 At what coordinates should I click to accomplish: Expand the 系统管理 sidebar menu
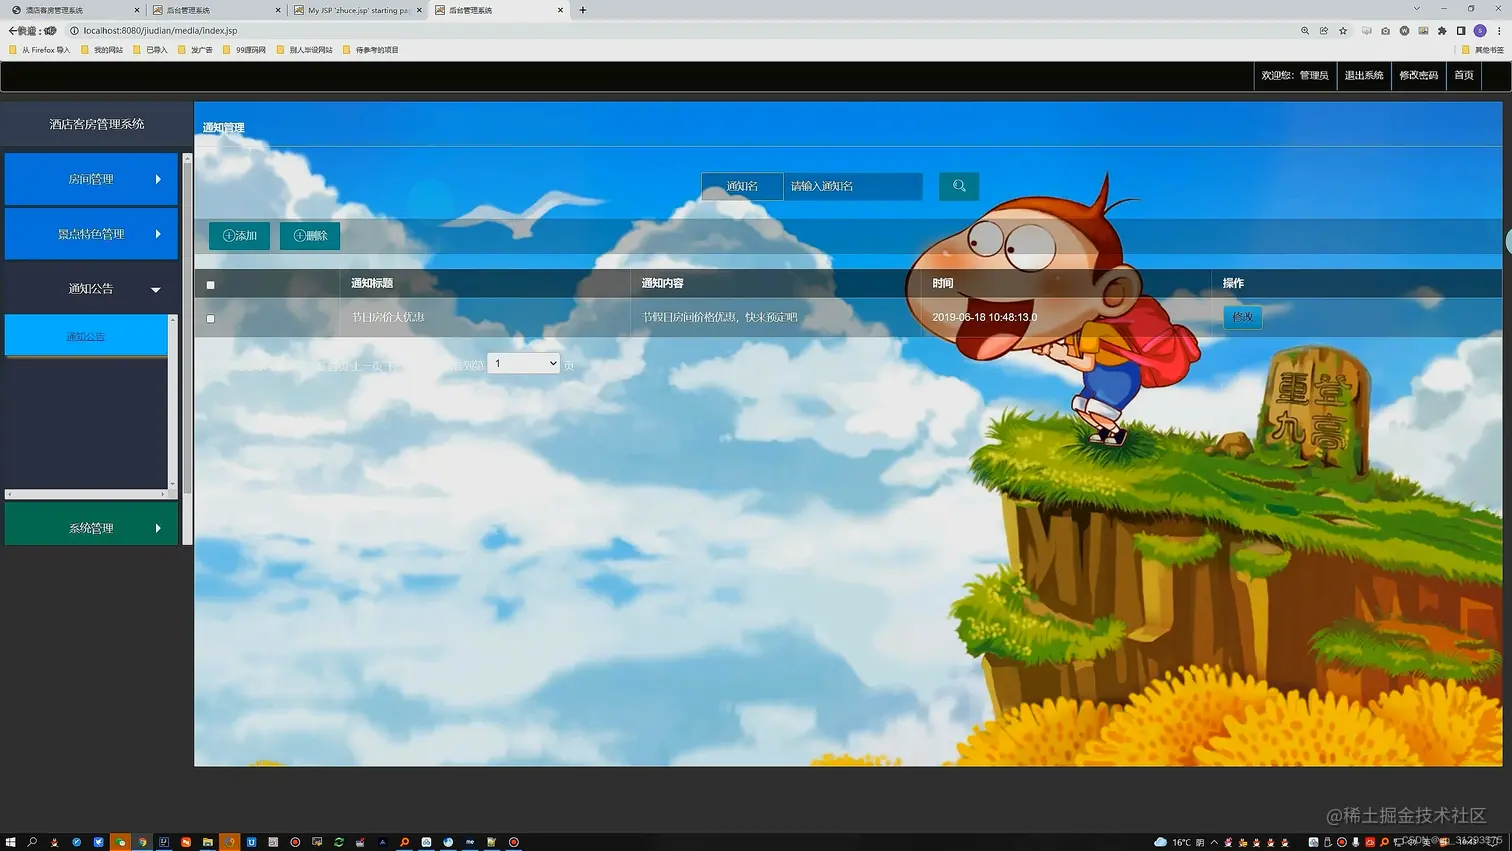91,528
